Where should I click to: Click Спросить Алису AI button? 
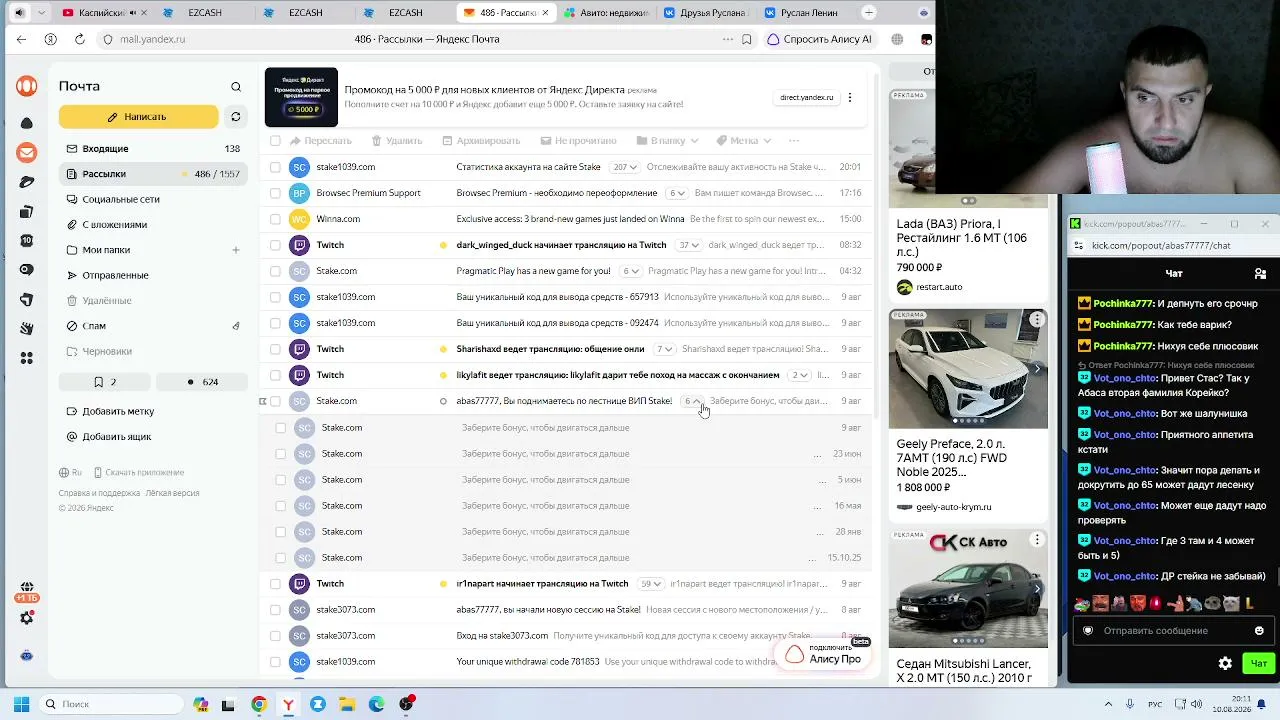(x=819, y=39)
